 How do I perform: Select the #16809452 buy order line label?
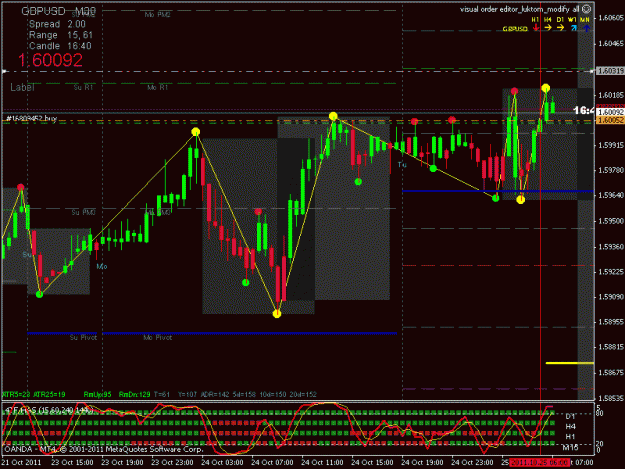click(x=31, y=118)
